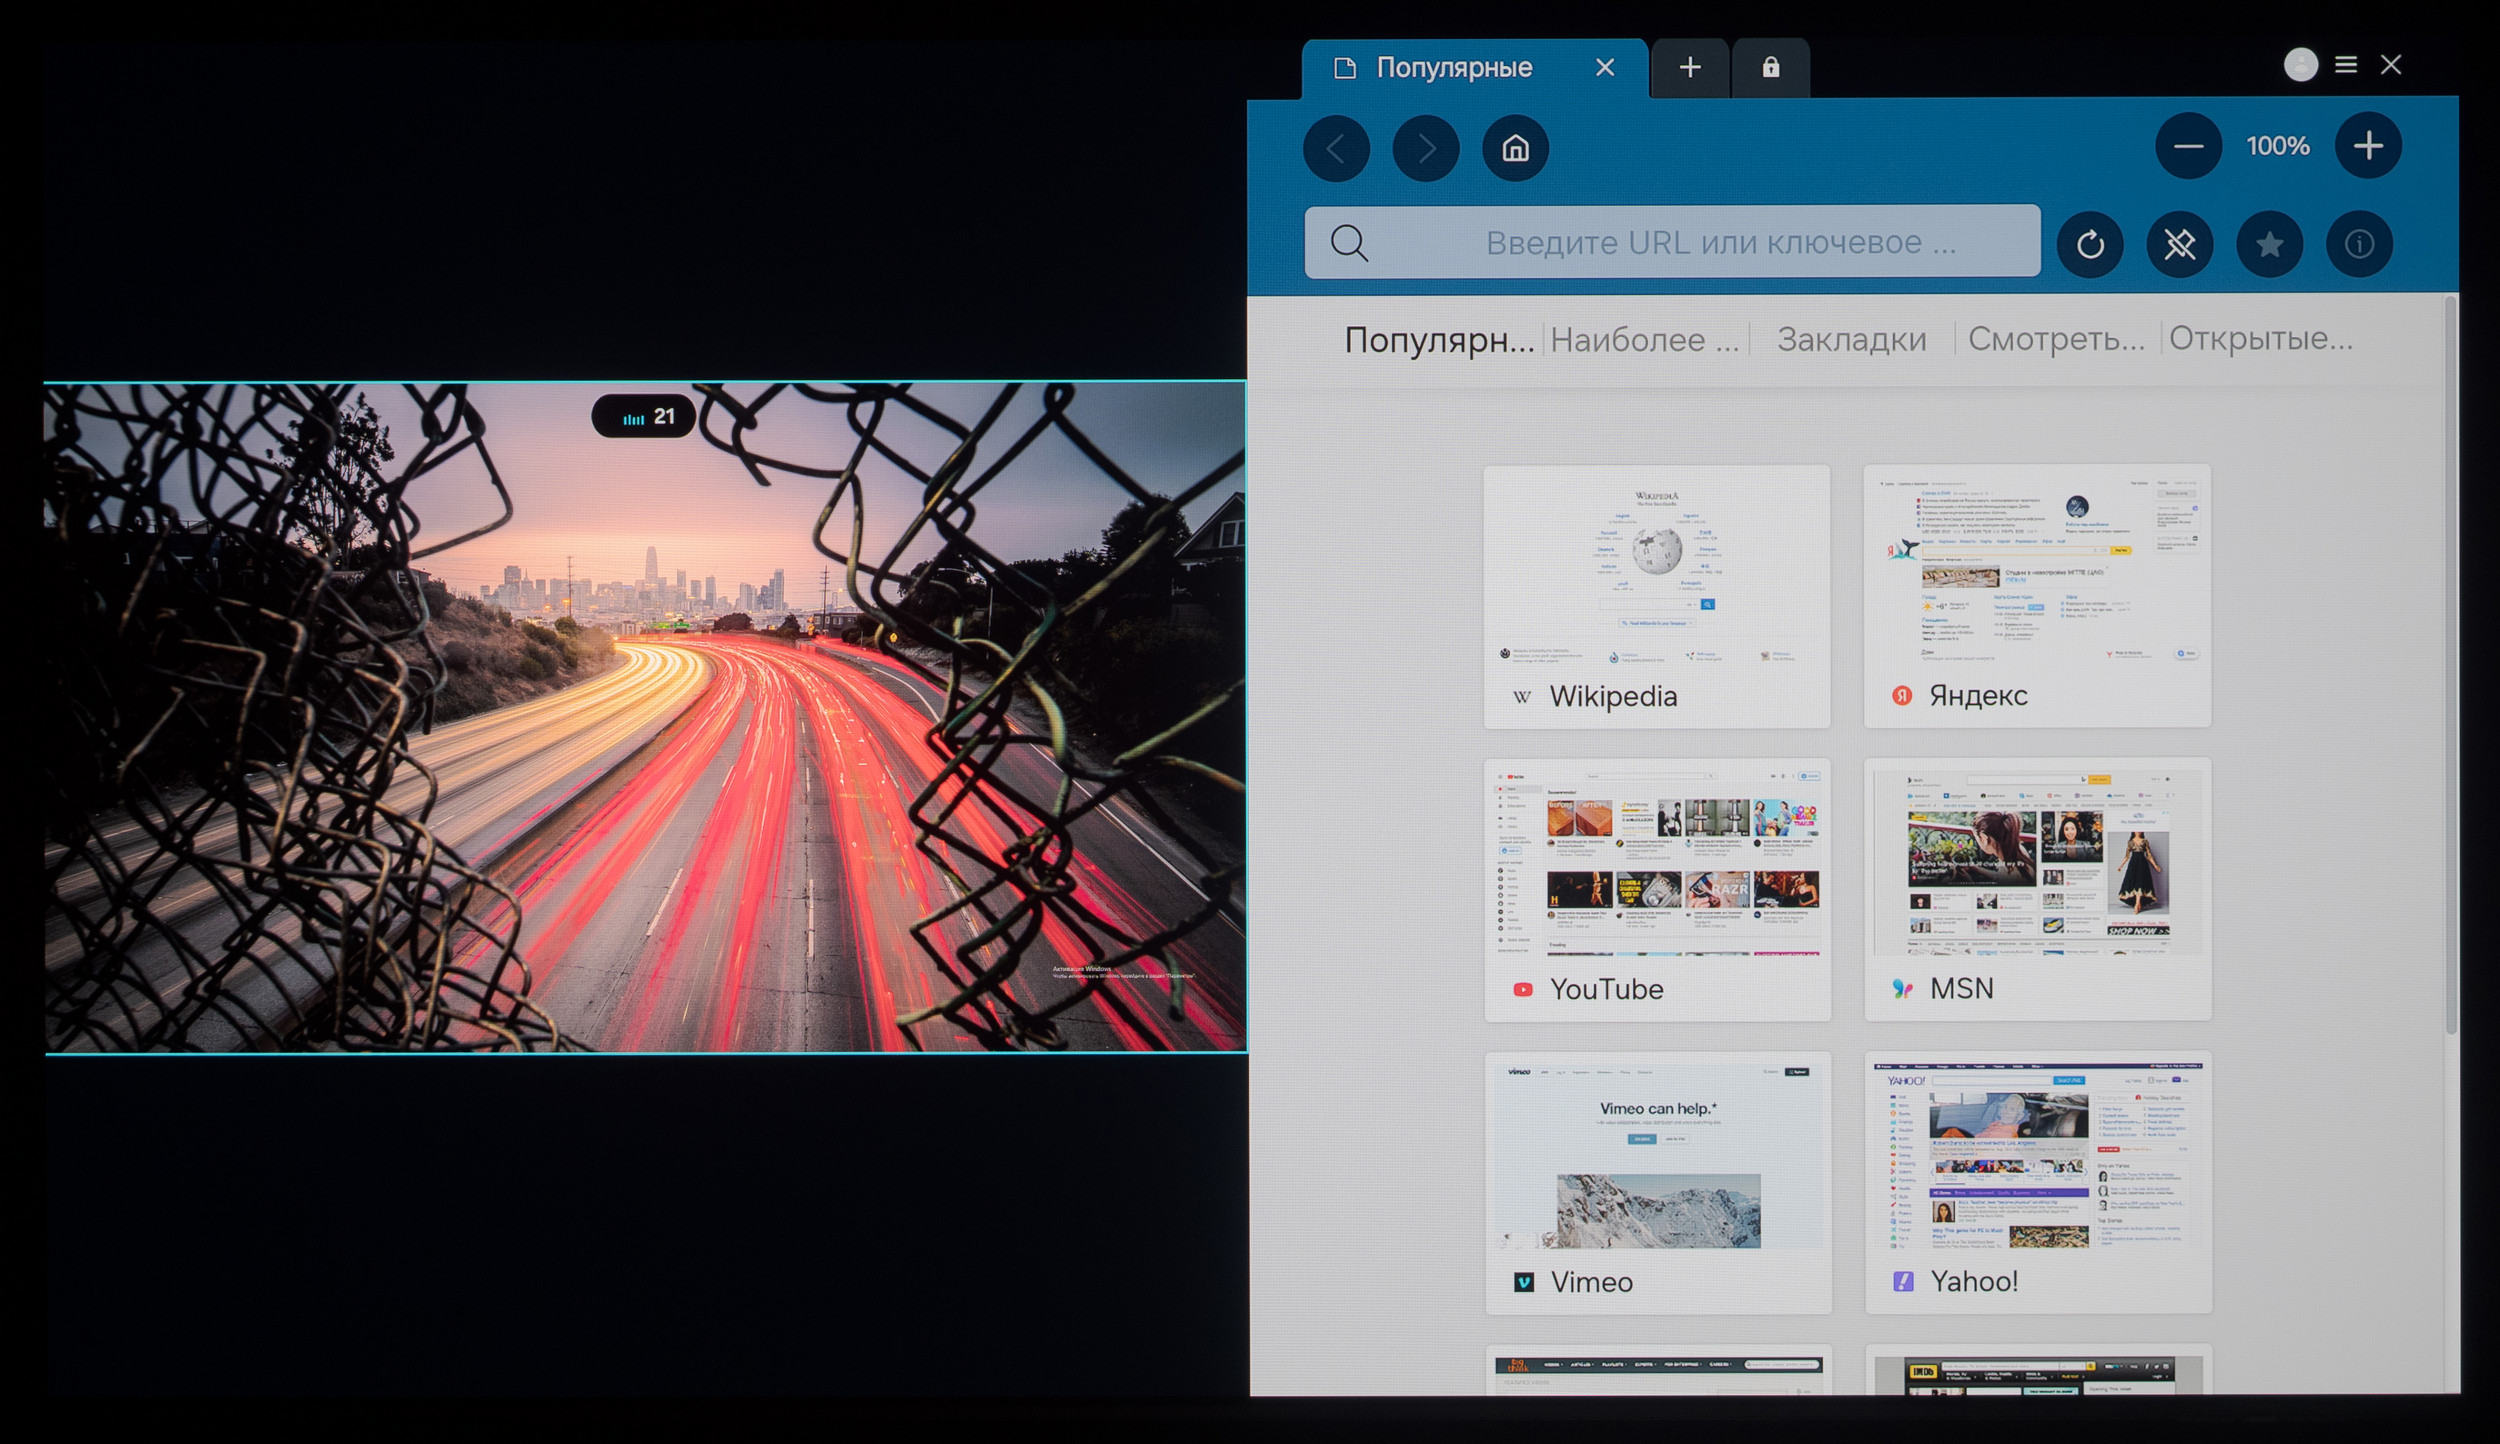Screen dimensions: 2500x1444
Task: Click the forward navigation arrow
Action: coord(1426,149)
